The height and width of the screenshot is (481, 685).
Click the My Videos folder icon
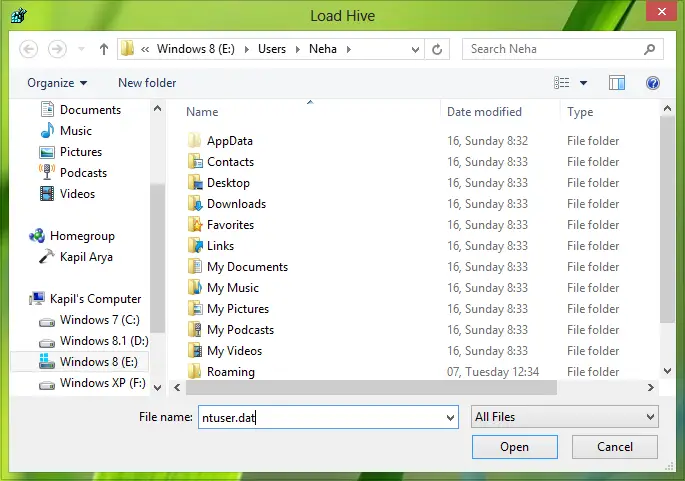[x=195, y=350]
